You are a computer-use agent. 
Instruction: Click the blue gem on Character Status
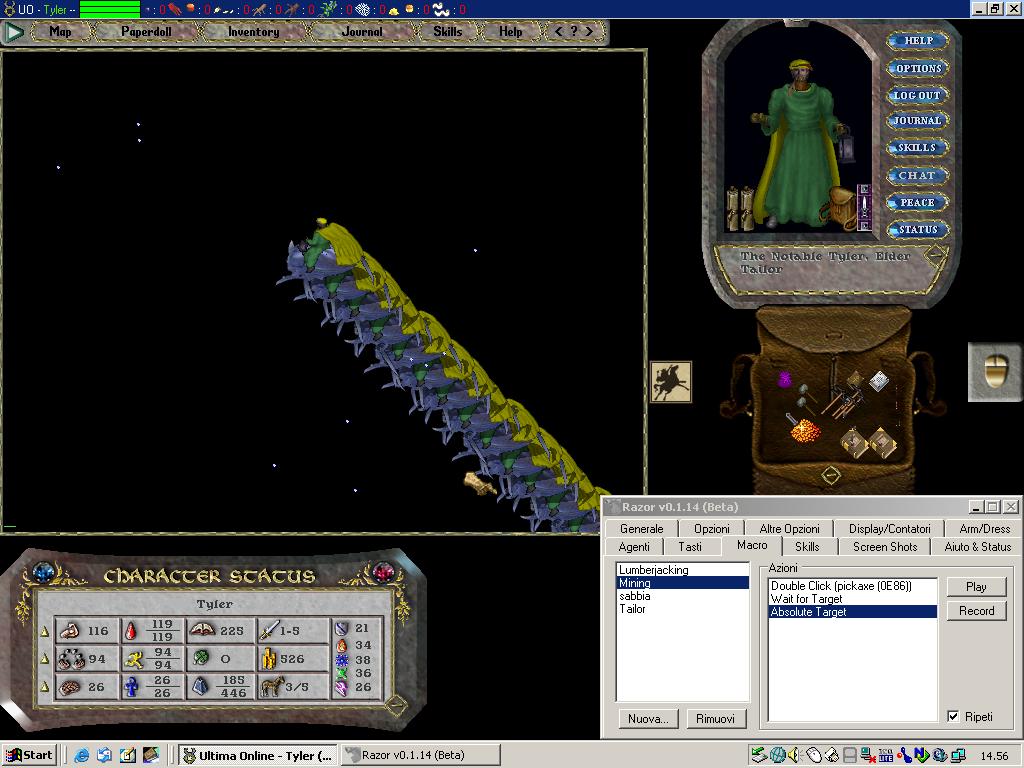point(44,573)
